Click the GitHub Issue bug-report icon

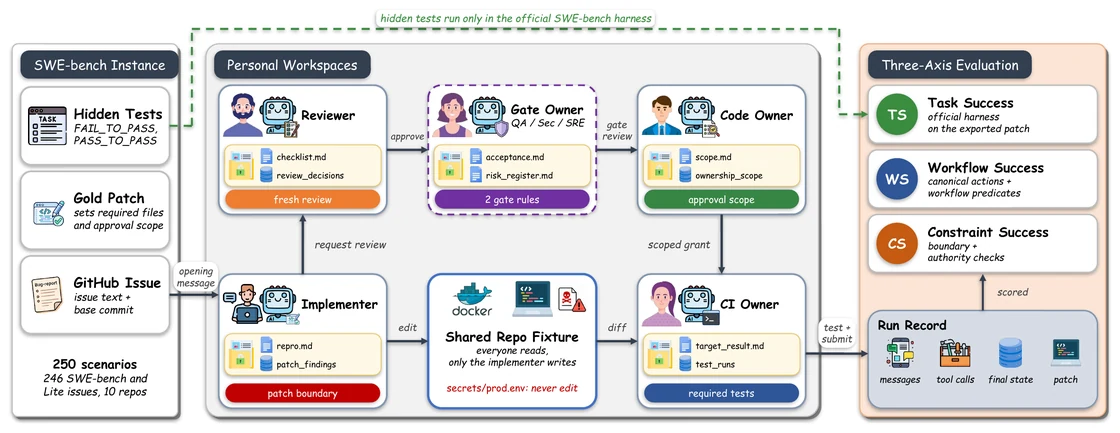48,294
